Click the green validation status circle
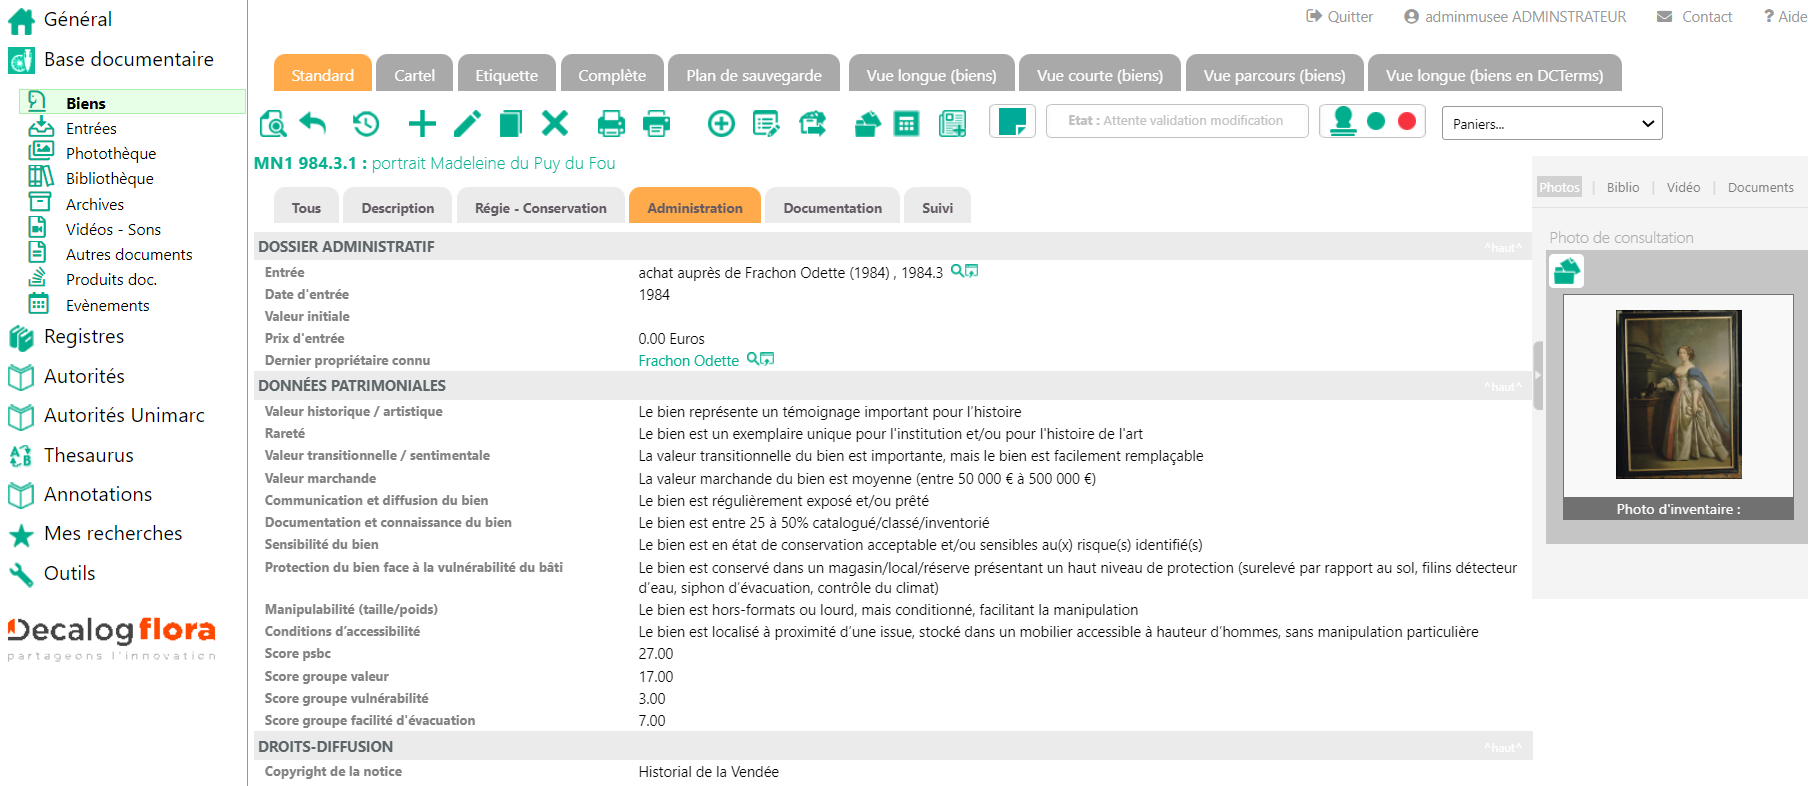This screenshot has height=786, width=1808. click(1376, 121)
